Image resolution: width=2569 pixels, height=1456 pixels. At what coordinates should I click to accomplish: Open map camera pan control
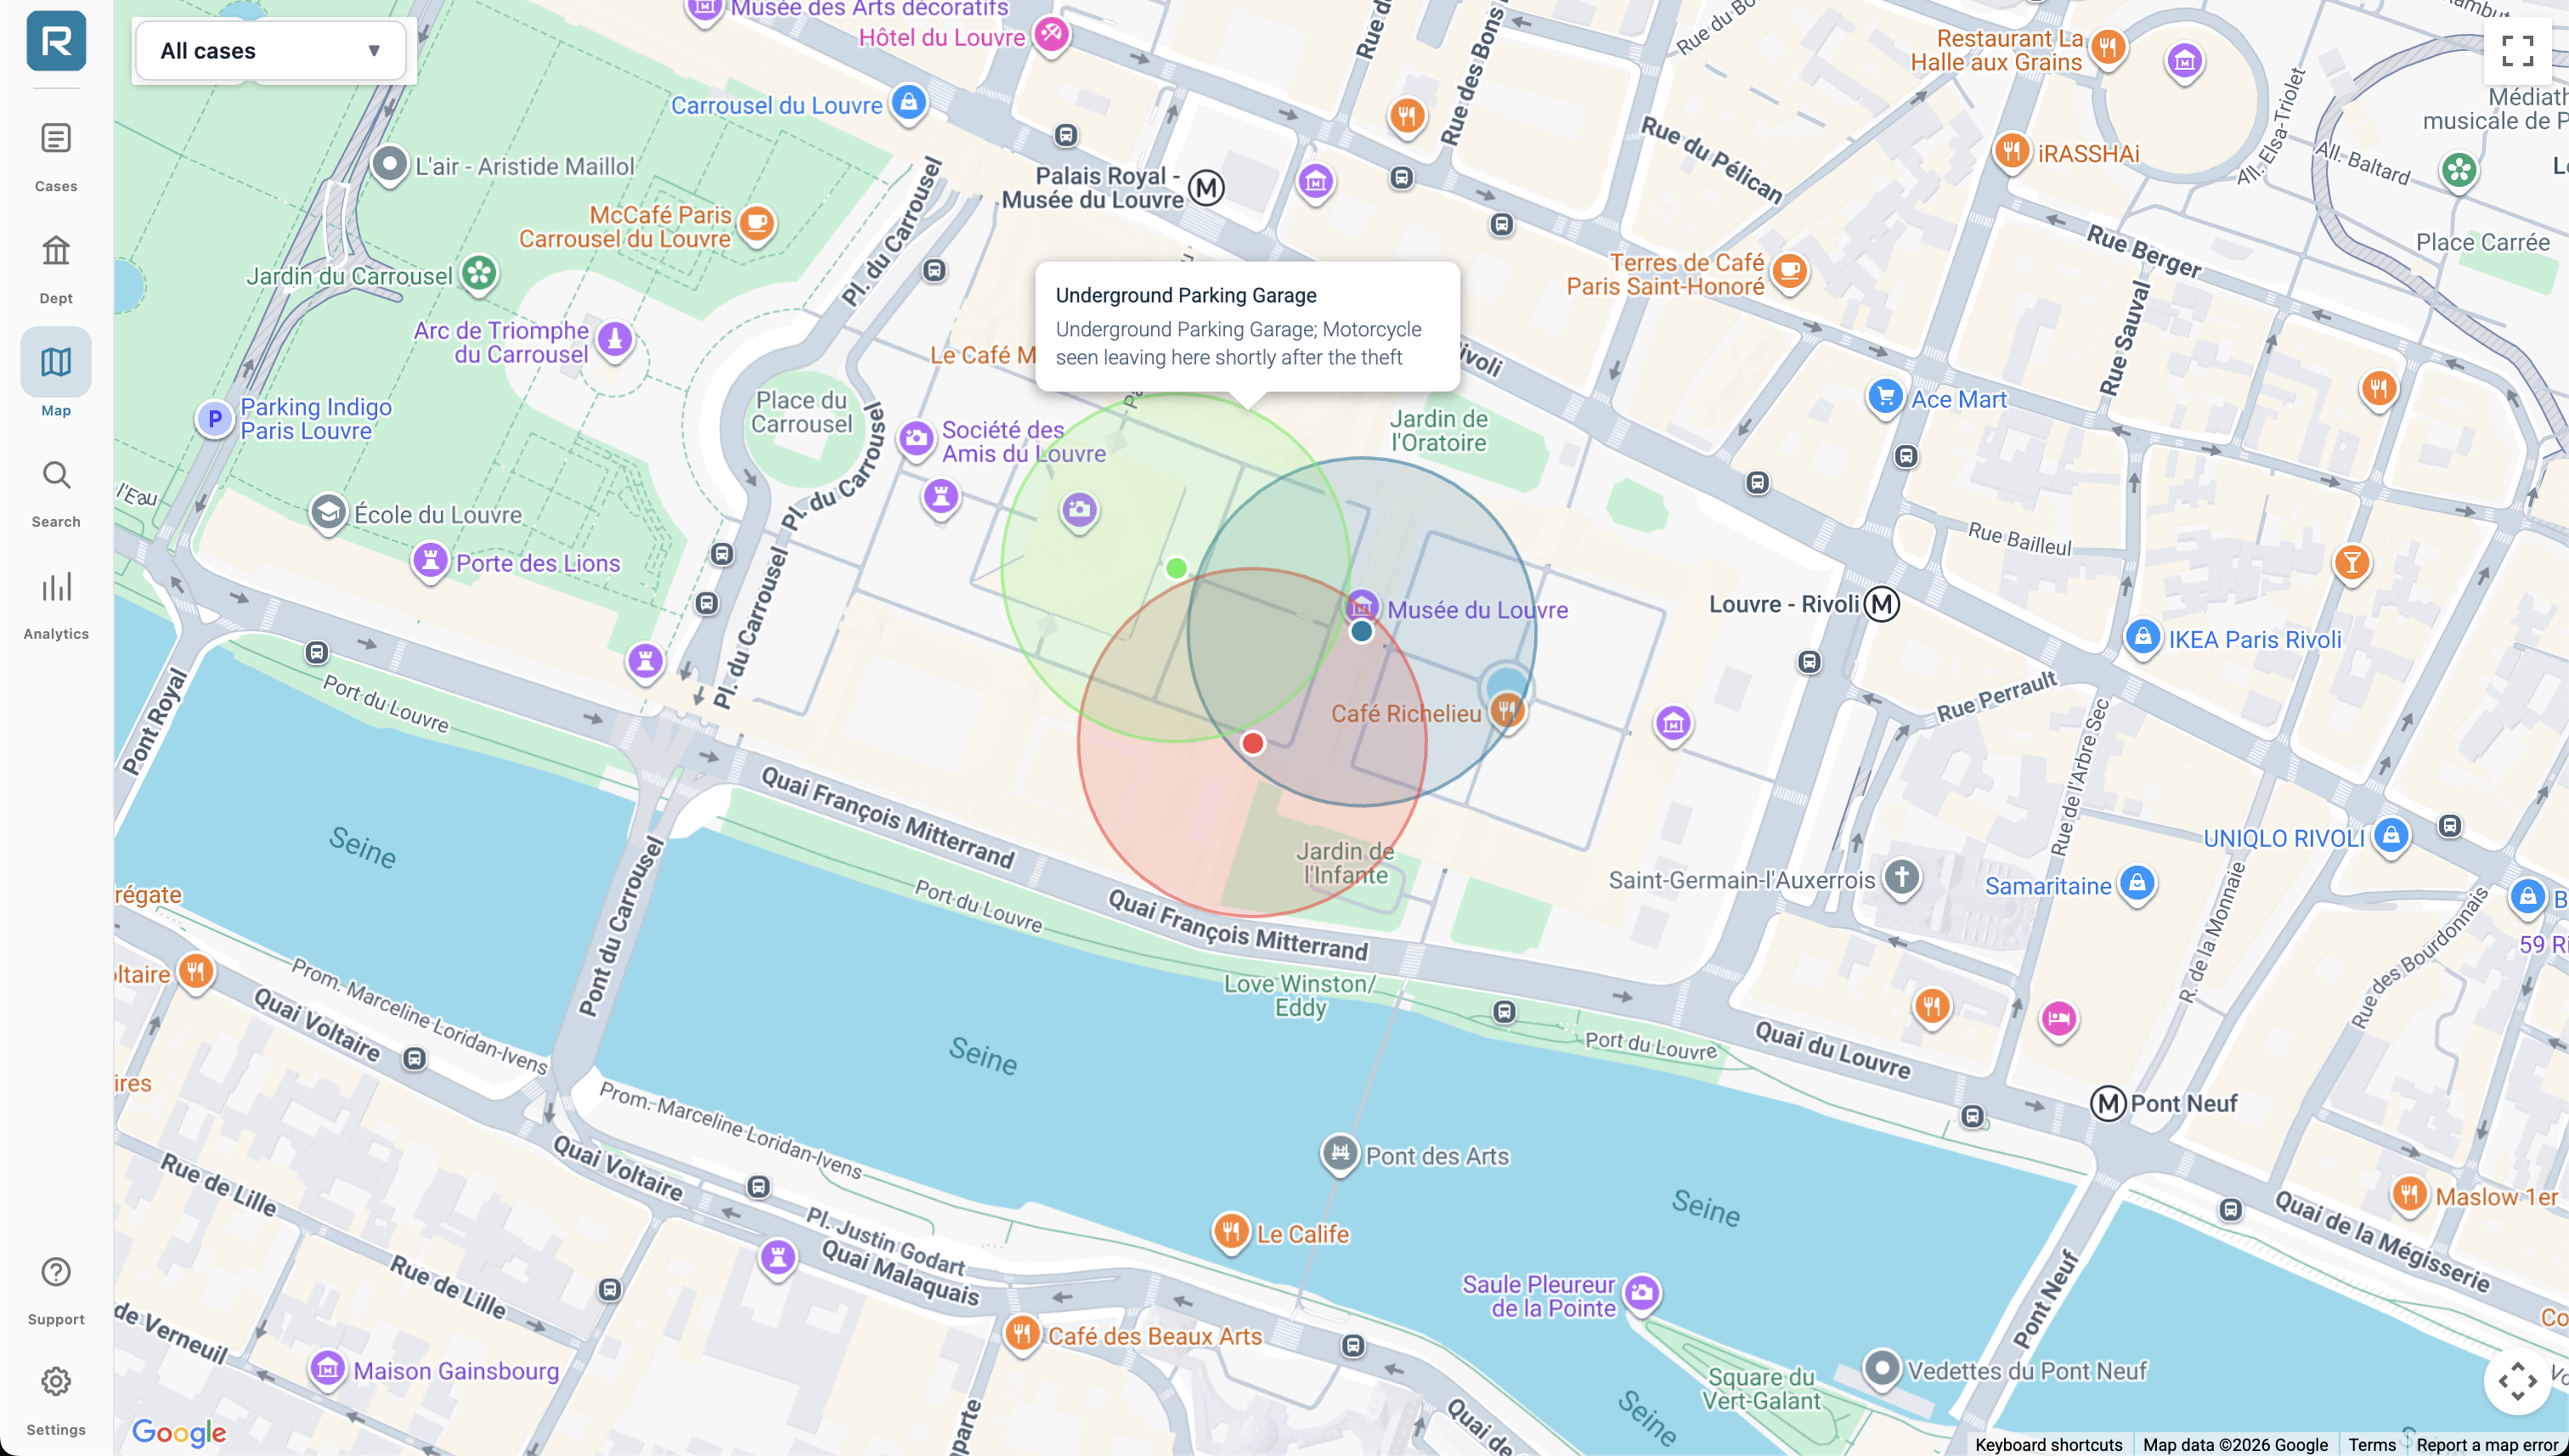tap(2516, 1382)
